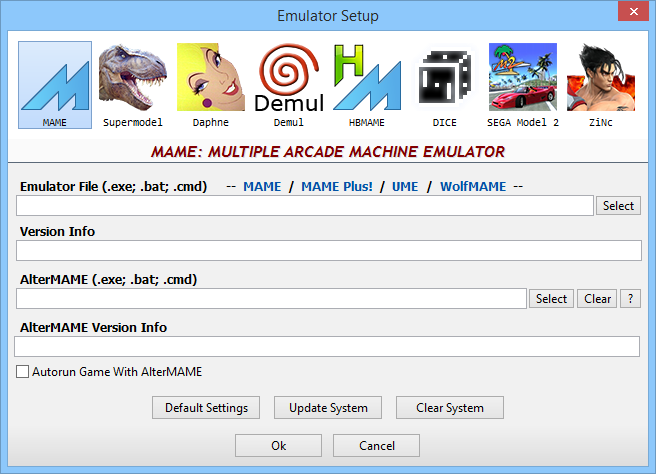Image resolution: width=656 pixels, height=474 pixels.
Task: Click Select next to Emulator File field
Action: 618,206
